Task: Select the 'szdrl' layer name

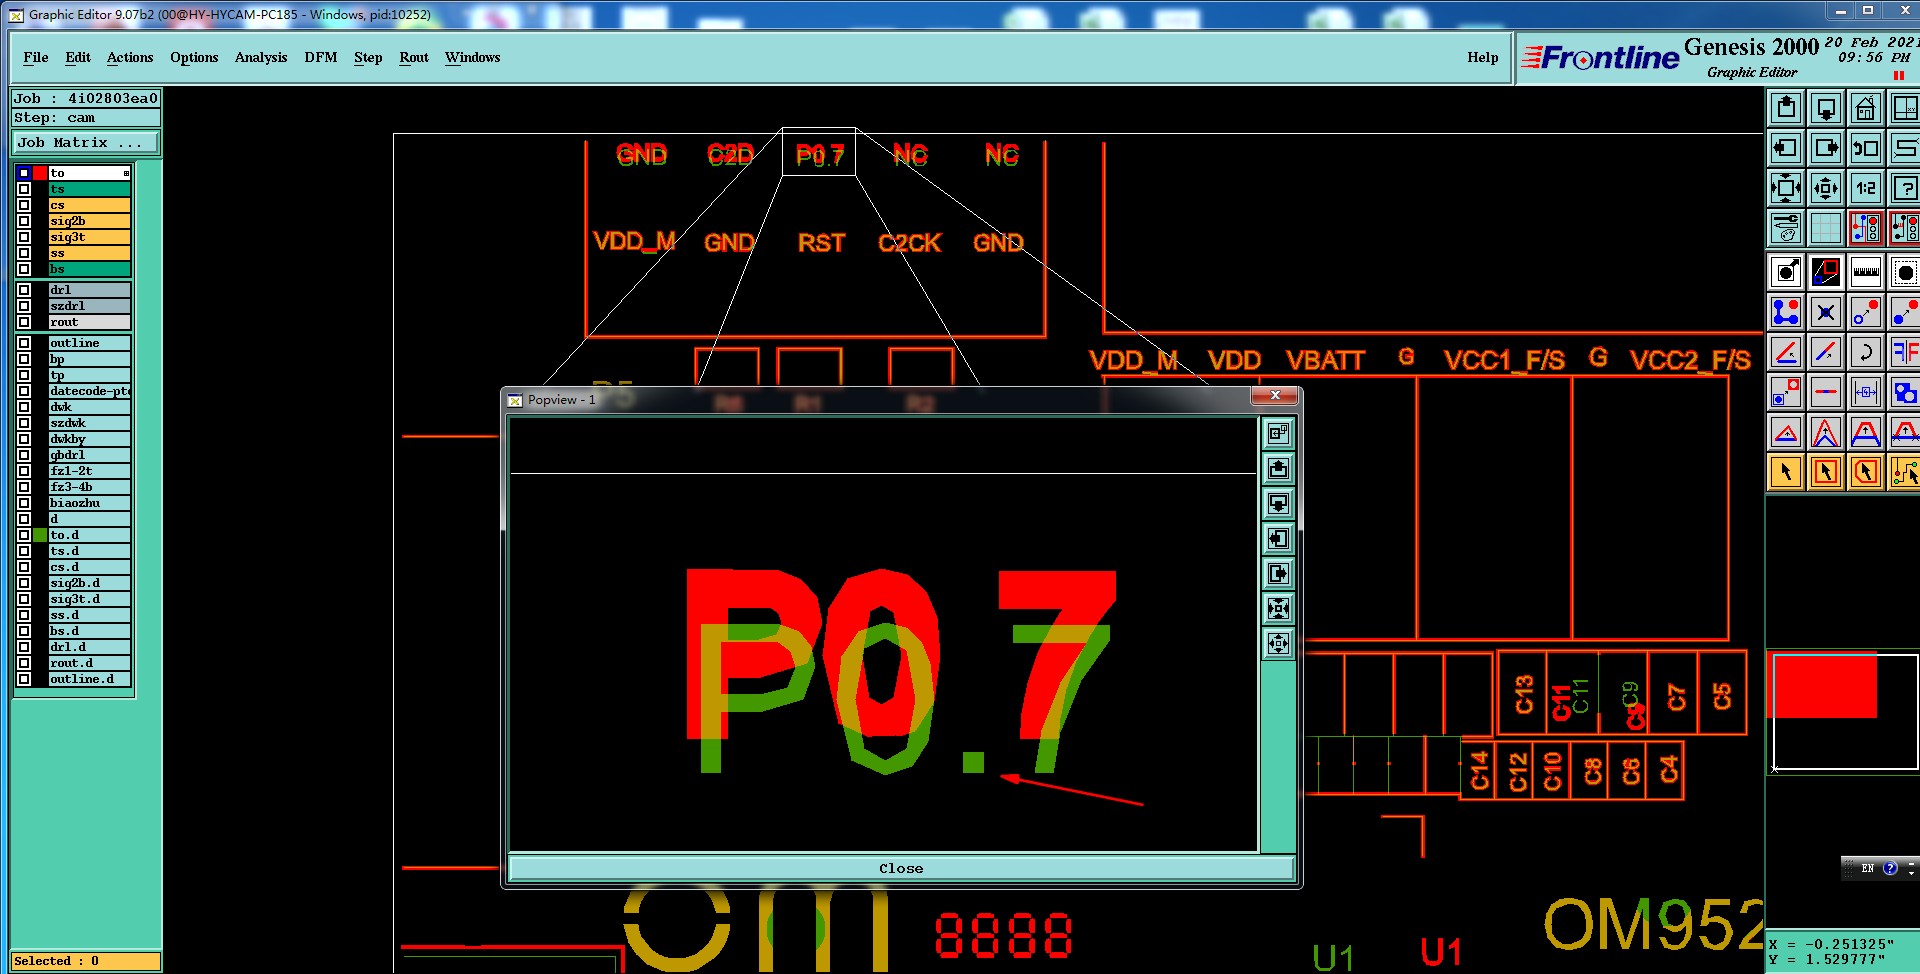Action: (x=89, y=306)
